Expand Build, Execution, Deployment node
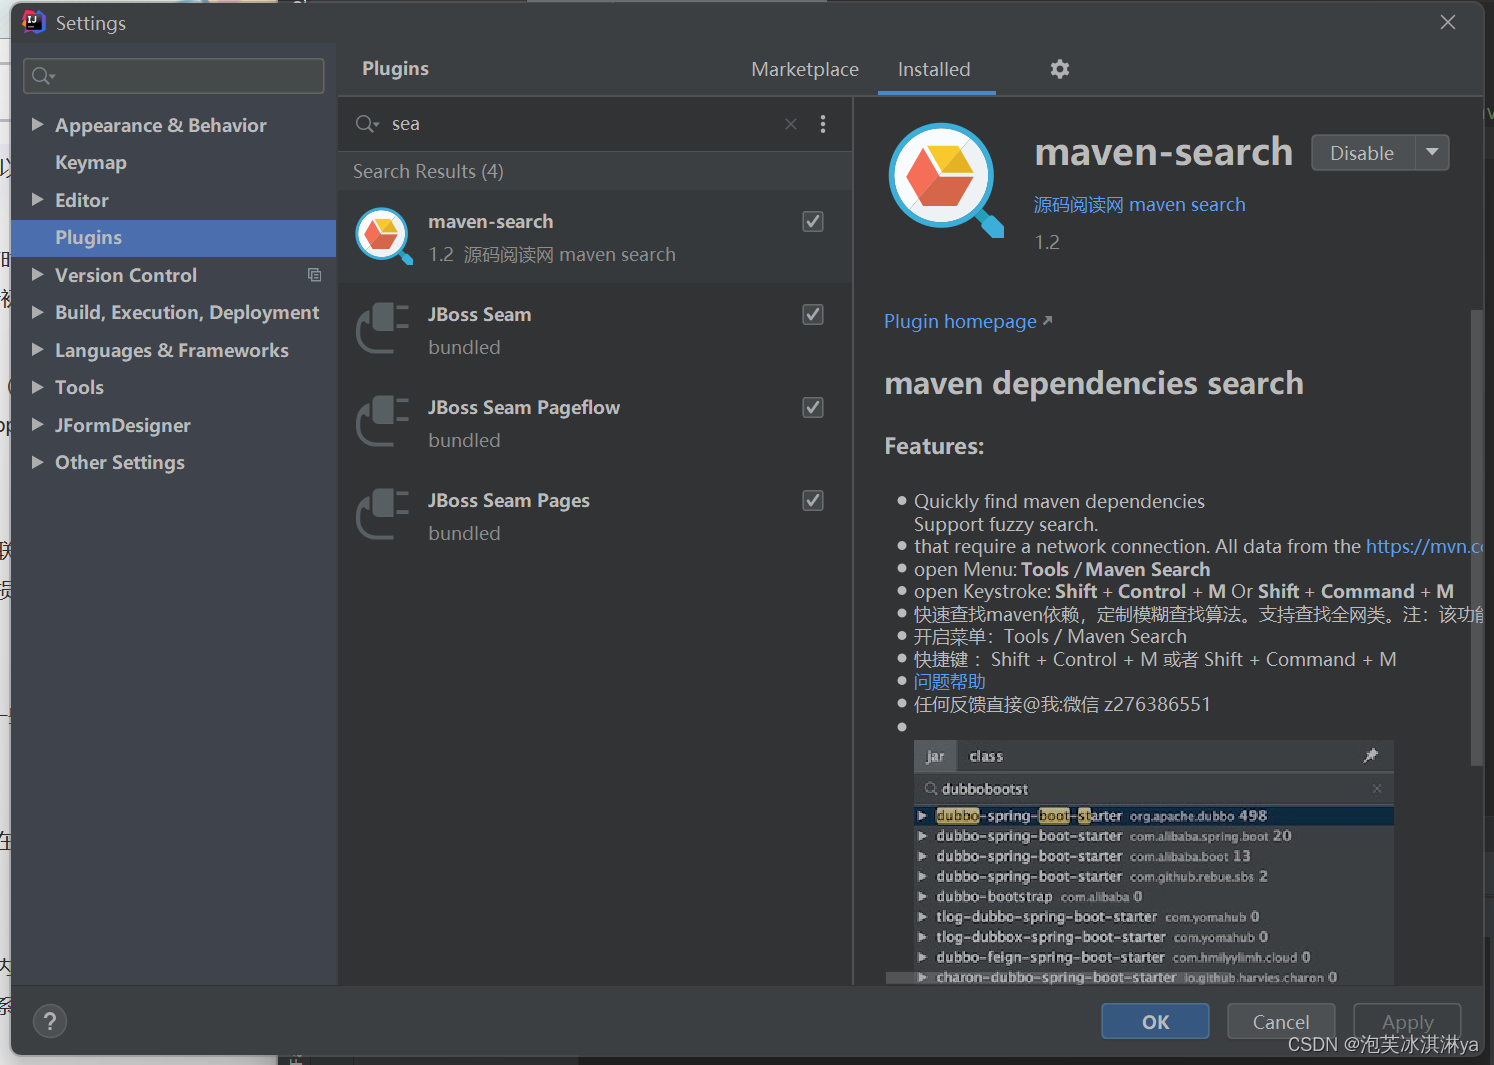This screenshot has width=1494, height=1065. pyautogui.click(x=37, y=312)
